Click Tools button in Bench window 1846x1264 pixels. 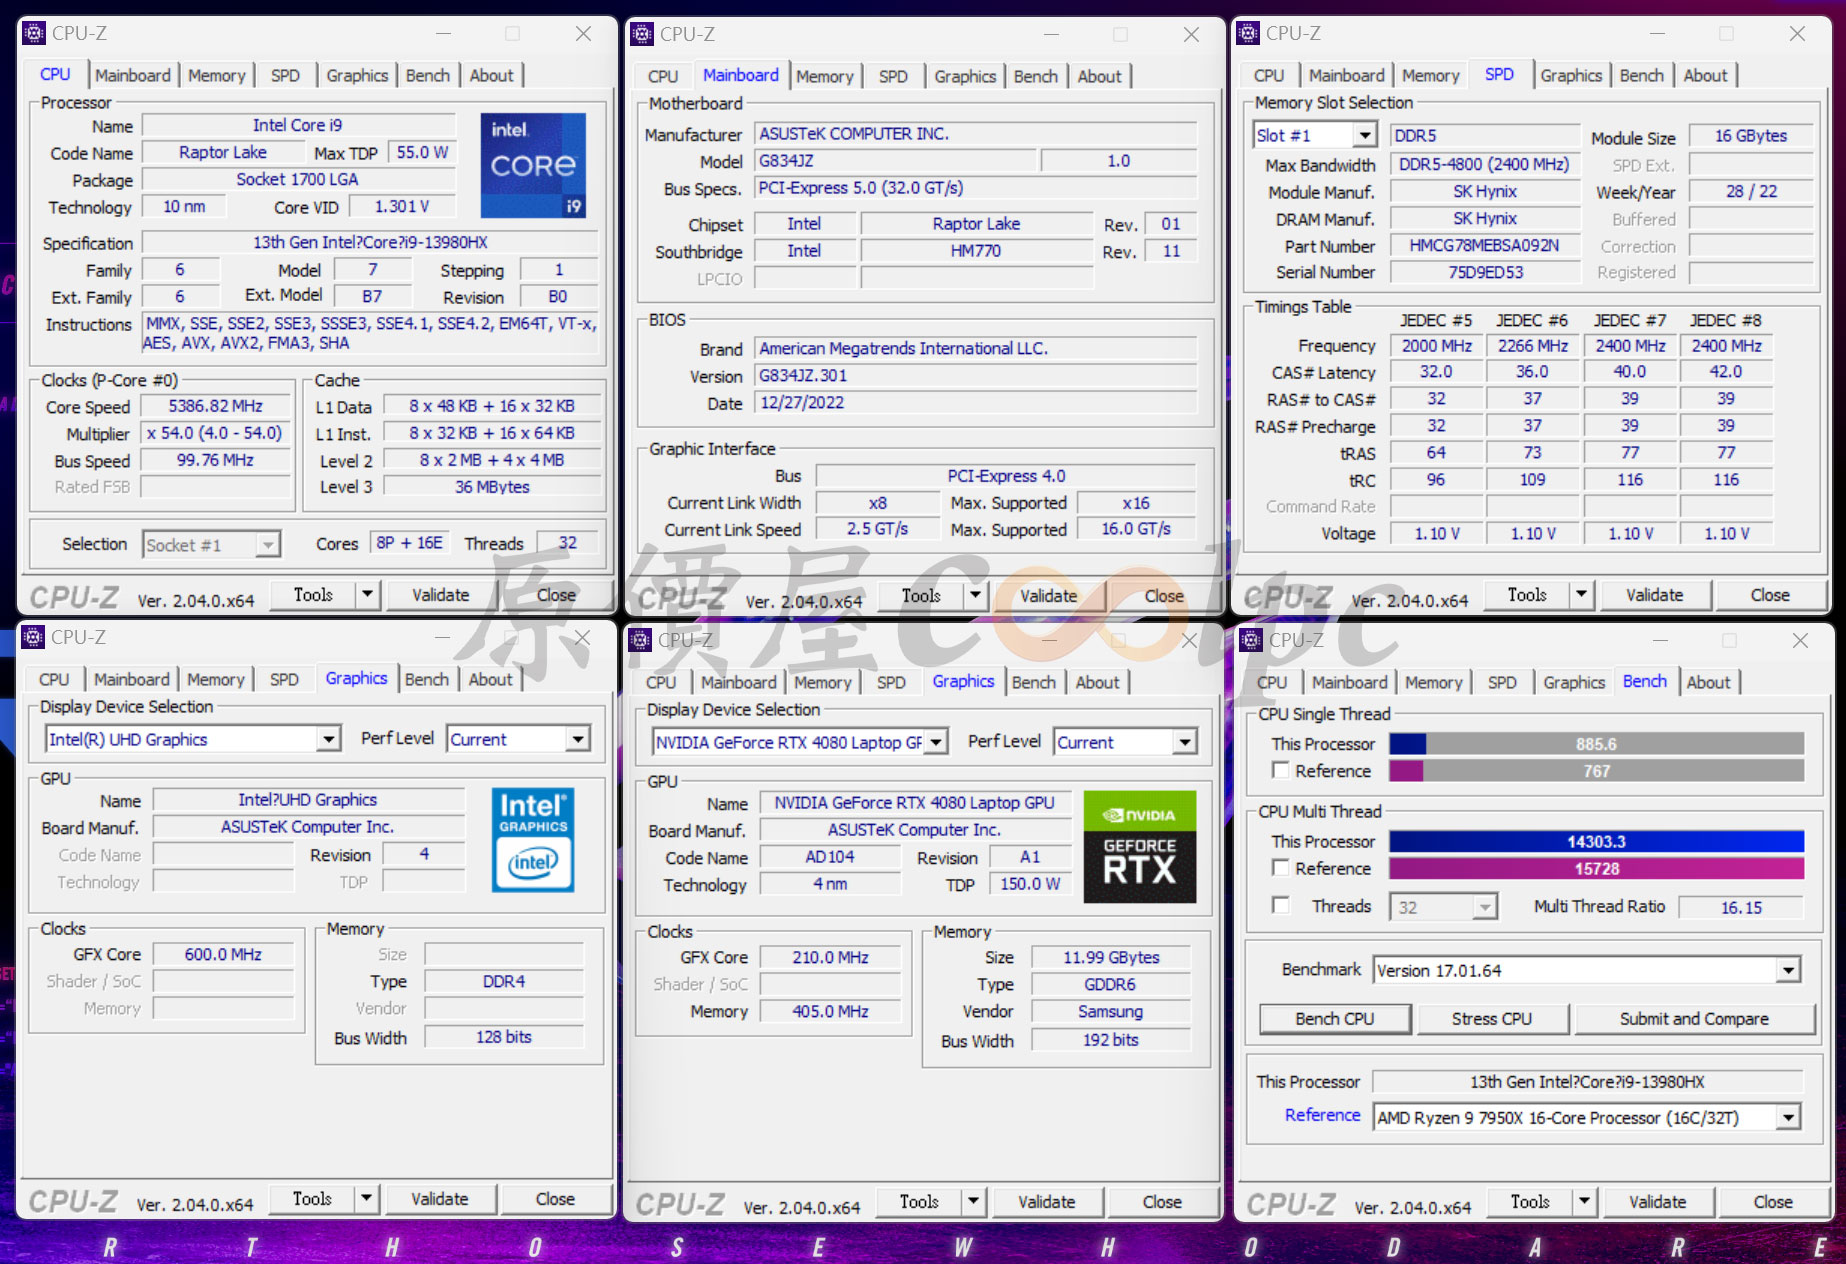pyautogui.click(x=1530, y=1201)
